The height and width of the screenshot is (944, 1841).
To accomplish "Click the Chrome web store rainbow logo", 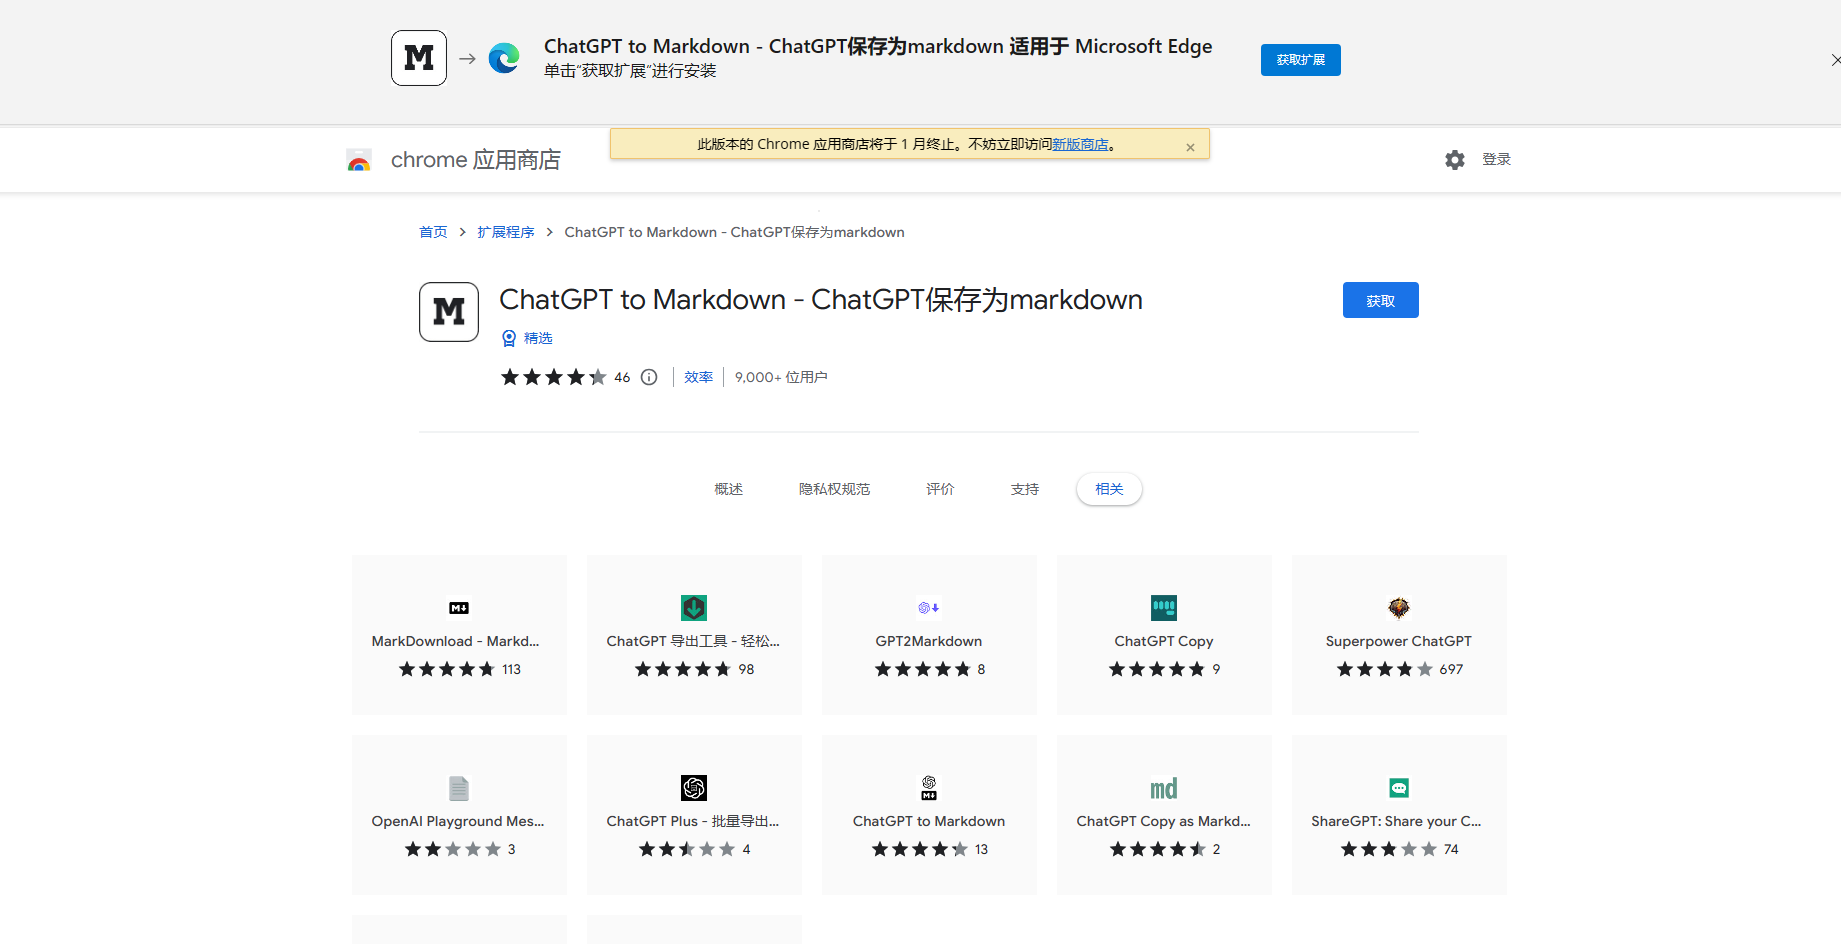I will 359,160.
